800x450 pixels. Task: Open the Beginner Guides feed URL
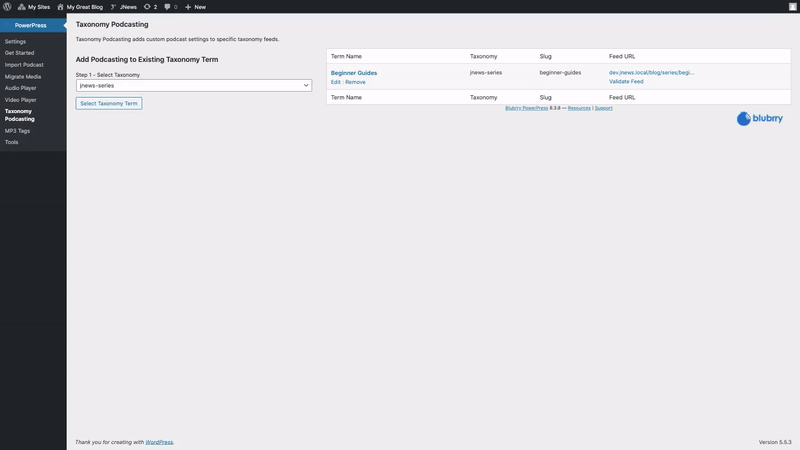coord(651,73)
